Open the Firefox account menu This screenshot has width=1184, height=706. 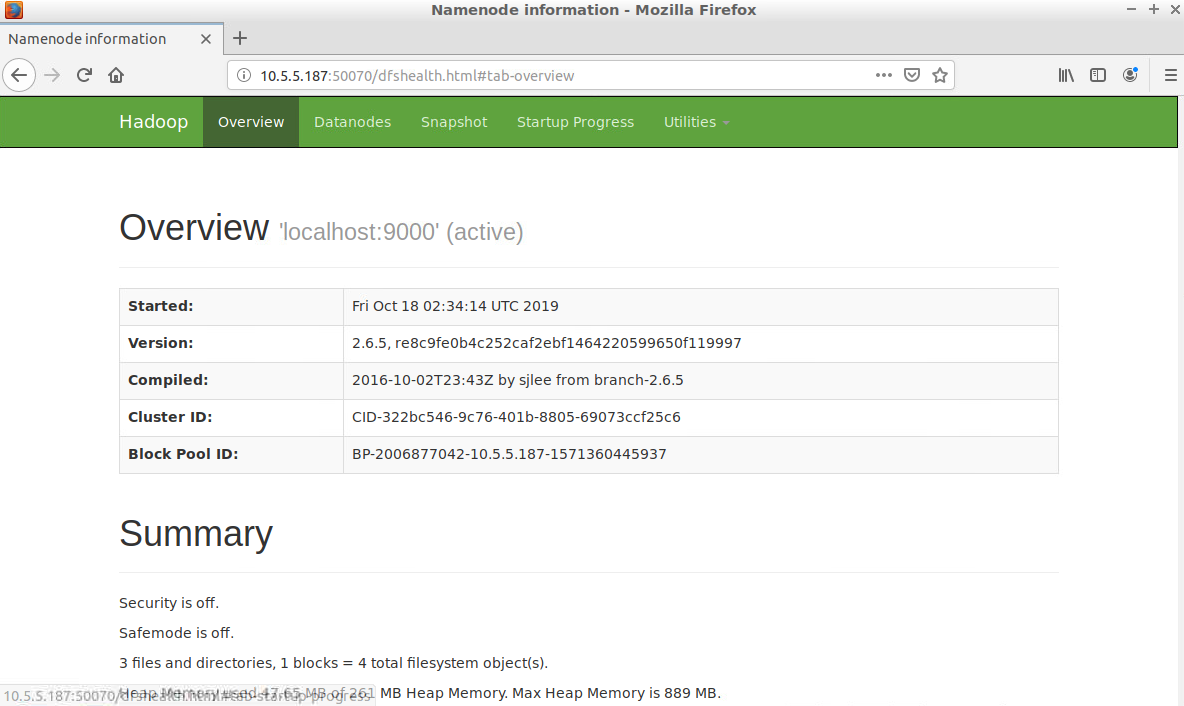click(x=1130, y=76)
